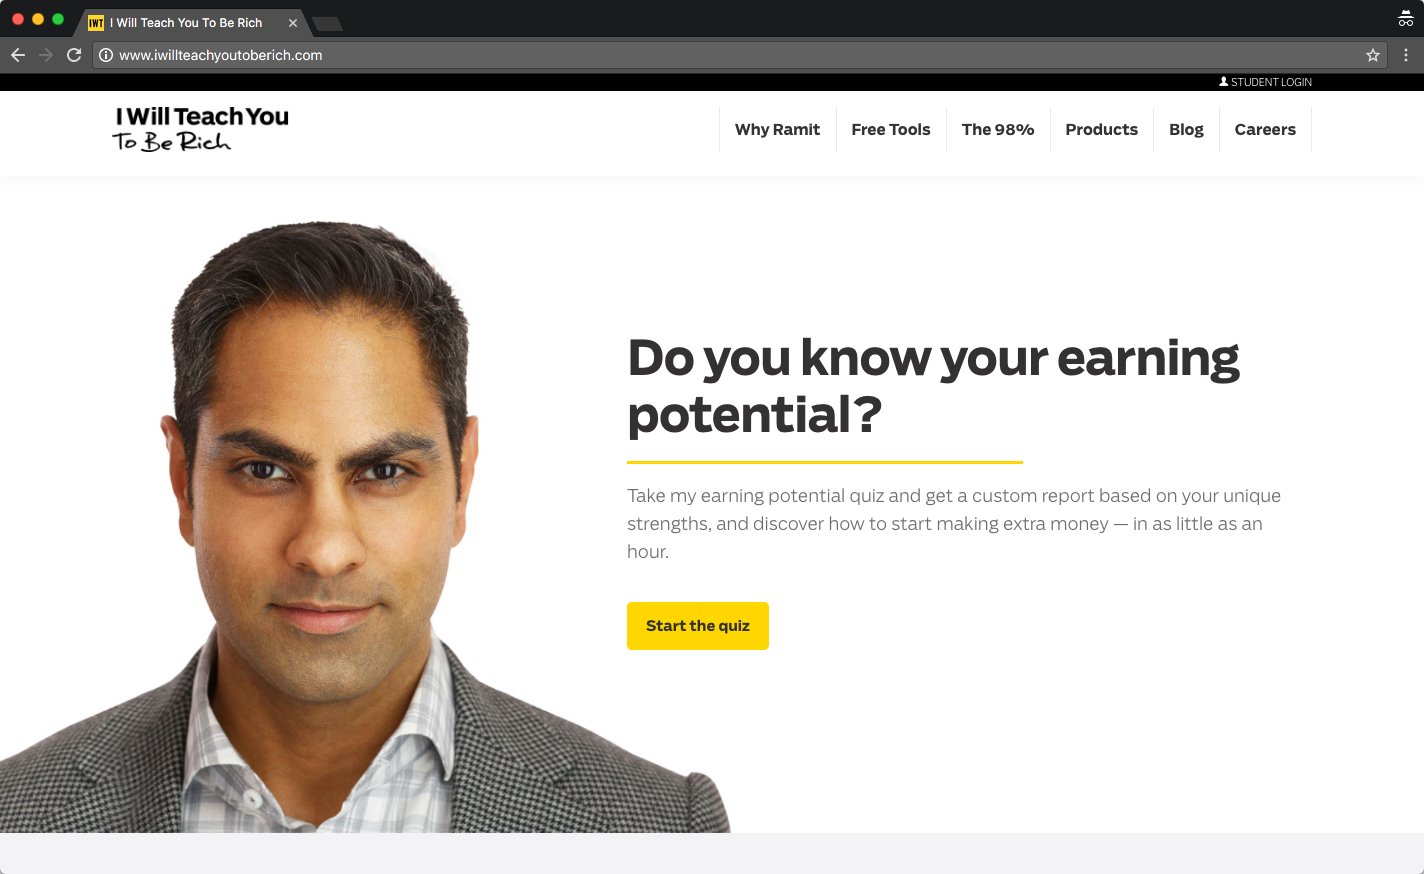
Task: Bookmark this page with the star icon
Action: (1373, 55)
